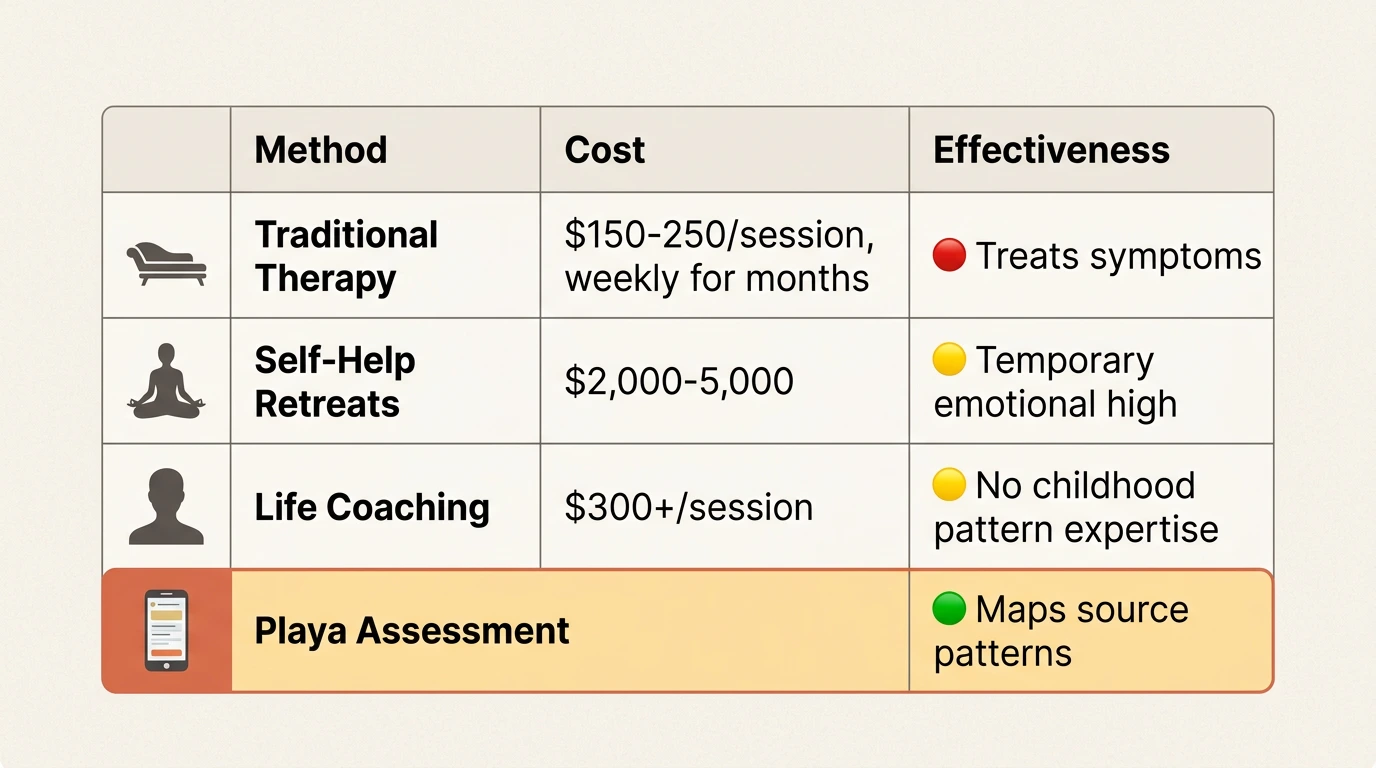Click the yellow dot beside Temporary emotional high
The image size is (1376, 768).
[949, 360]
